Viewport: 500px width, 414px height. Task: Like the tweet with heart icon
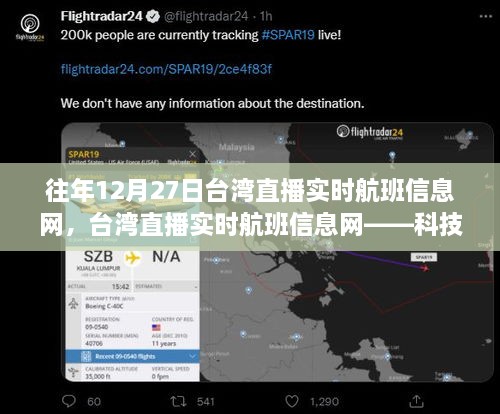click(x=292, y=401)
